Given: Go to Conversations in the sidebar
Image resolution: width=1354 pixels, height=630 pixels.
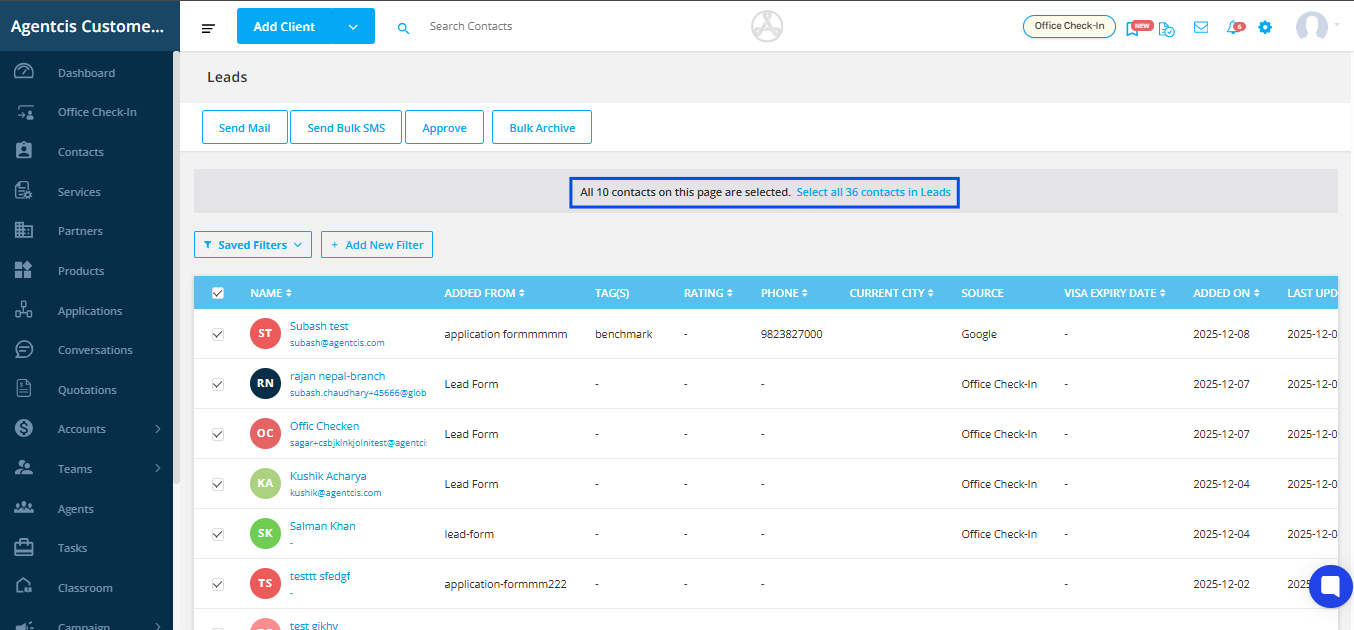Looking at the screenshot, I should (94, 350).
